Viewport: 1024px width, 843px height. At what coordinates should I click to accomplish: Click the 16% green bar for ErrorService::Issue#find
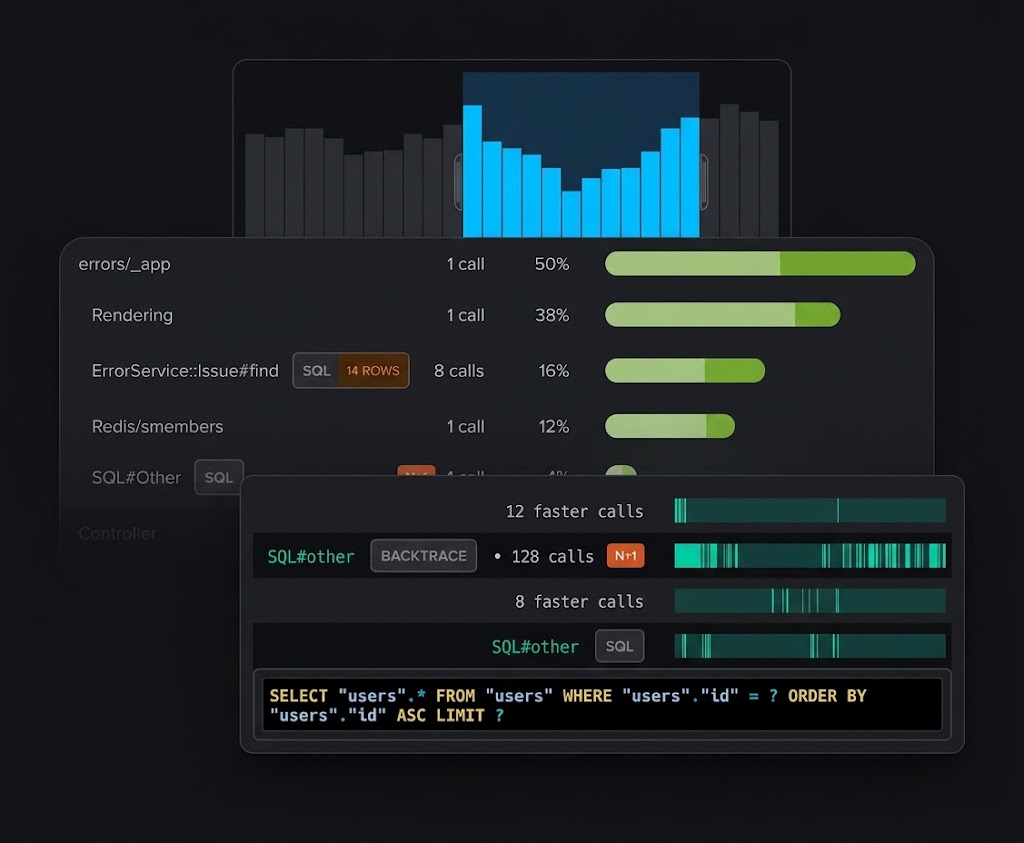(685, 370)
